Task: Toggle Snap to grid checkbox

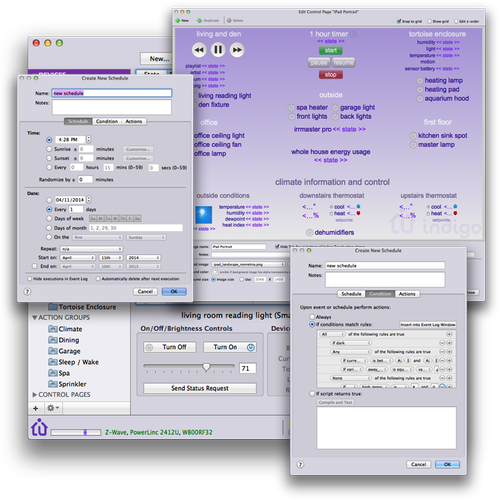Action: (399, 21)
